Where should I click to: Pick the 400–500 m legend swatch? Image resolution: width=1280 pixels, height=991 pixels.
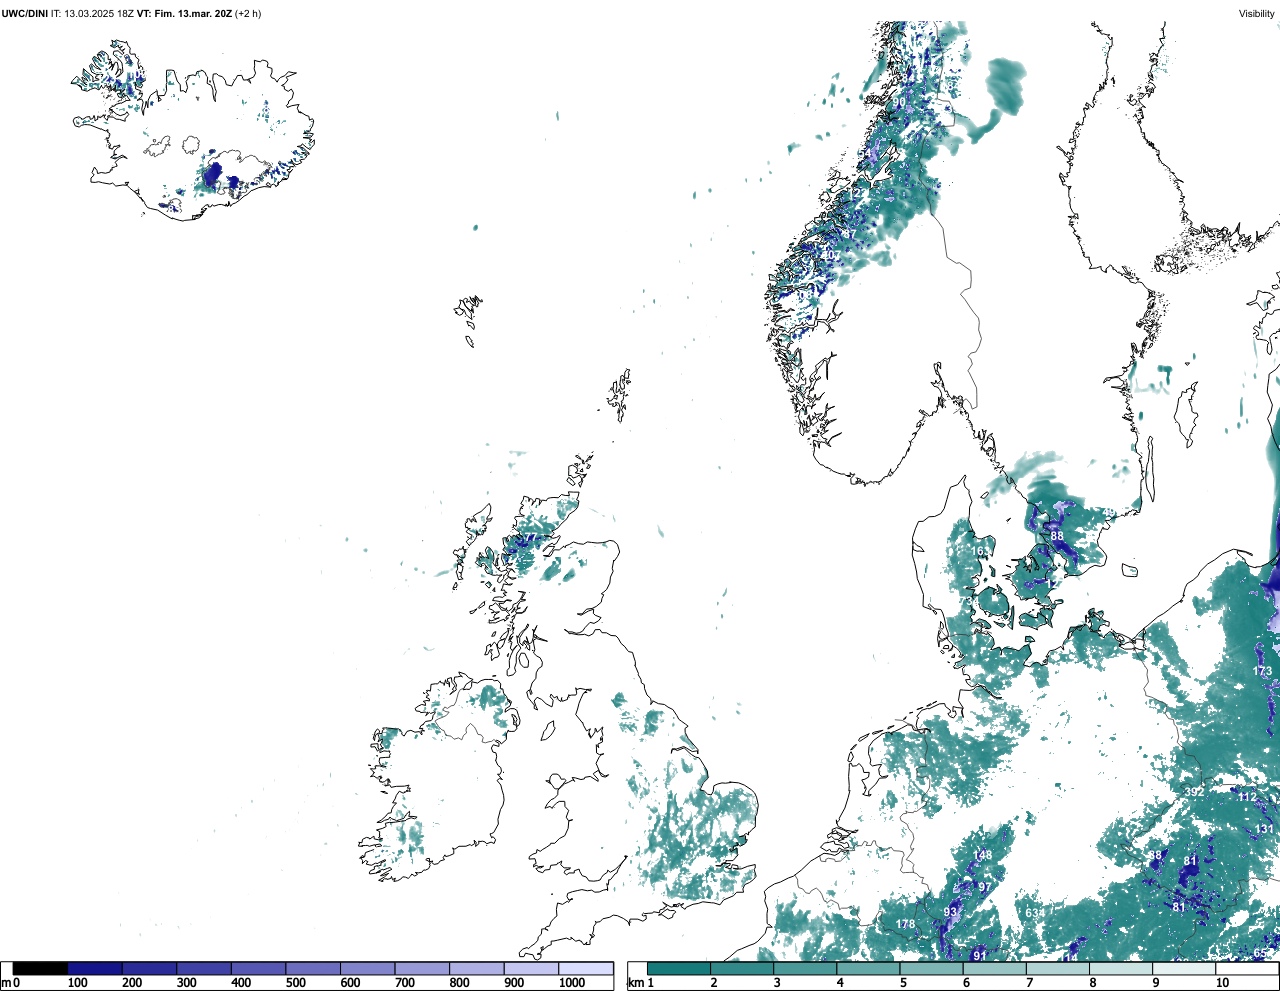pos(259,969)
